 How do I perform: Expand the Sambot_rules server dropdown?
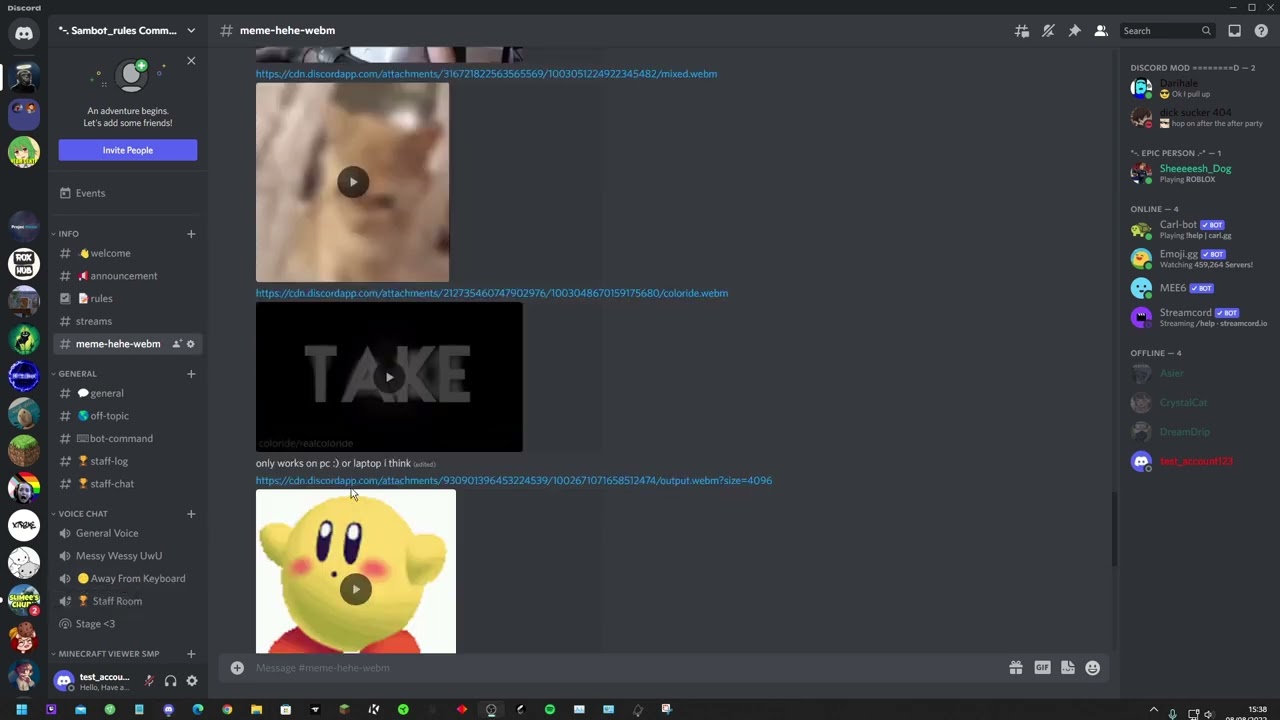tap(191, 30)
